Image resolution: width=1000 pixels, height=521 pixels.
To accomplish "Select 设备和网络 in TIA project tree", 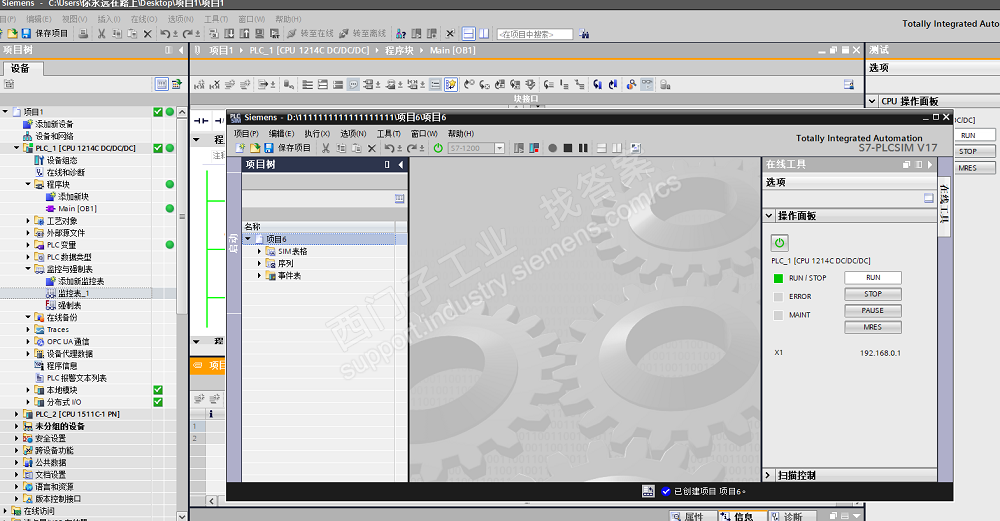I will (x=54, y=136).
